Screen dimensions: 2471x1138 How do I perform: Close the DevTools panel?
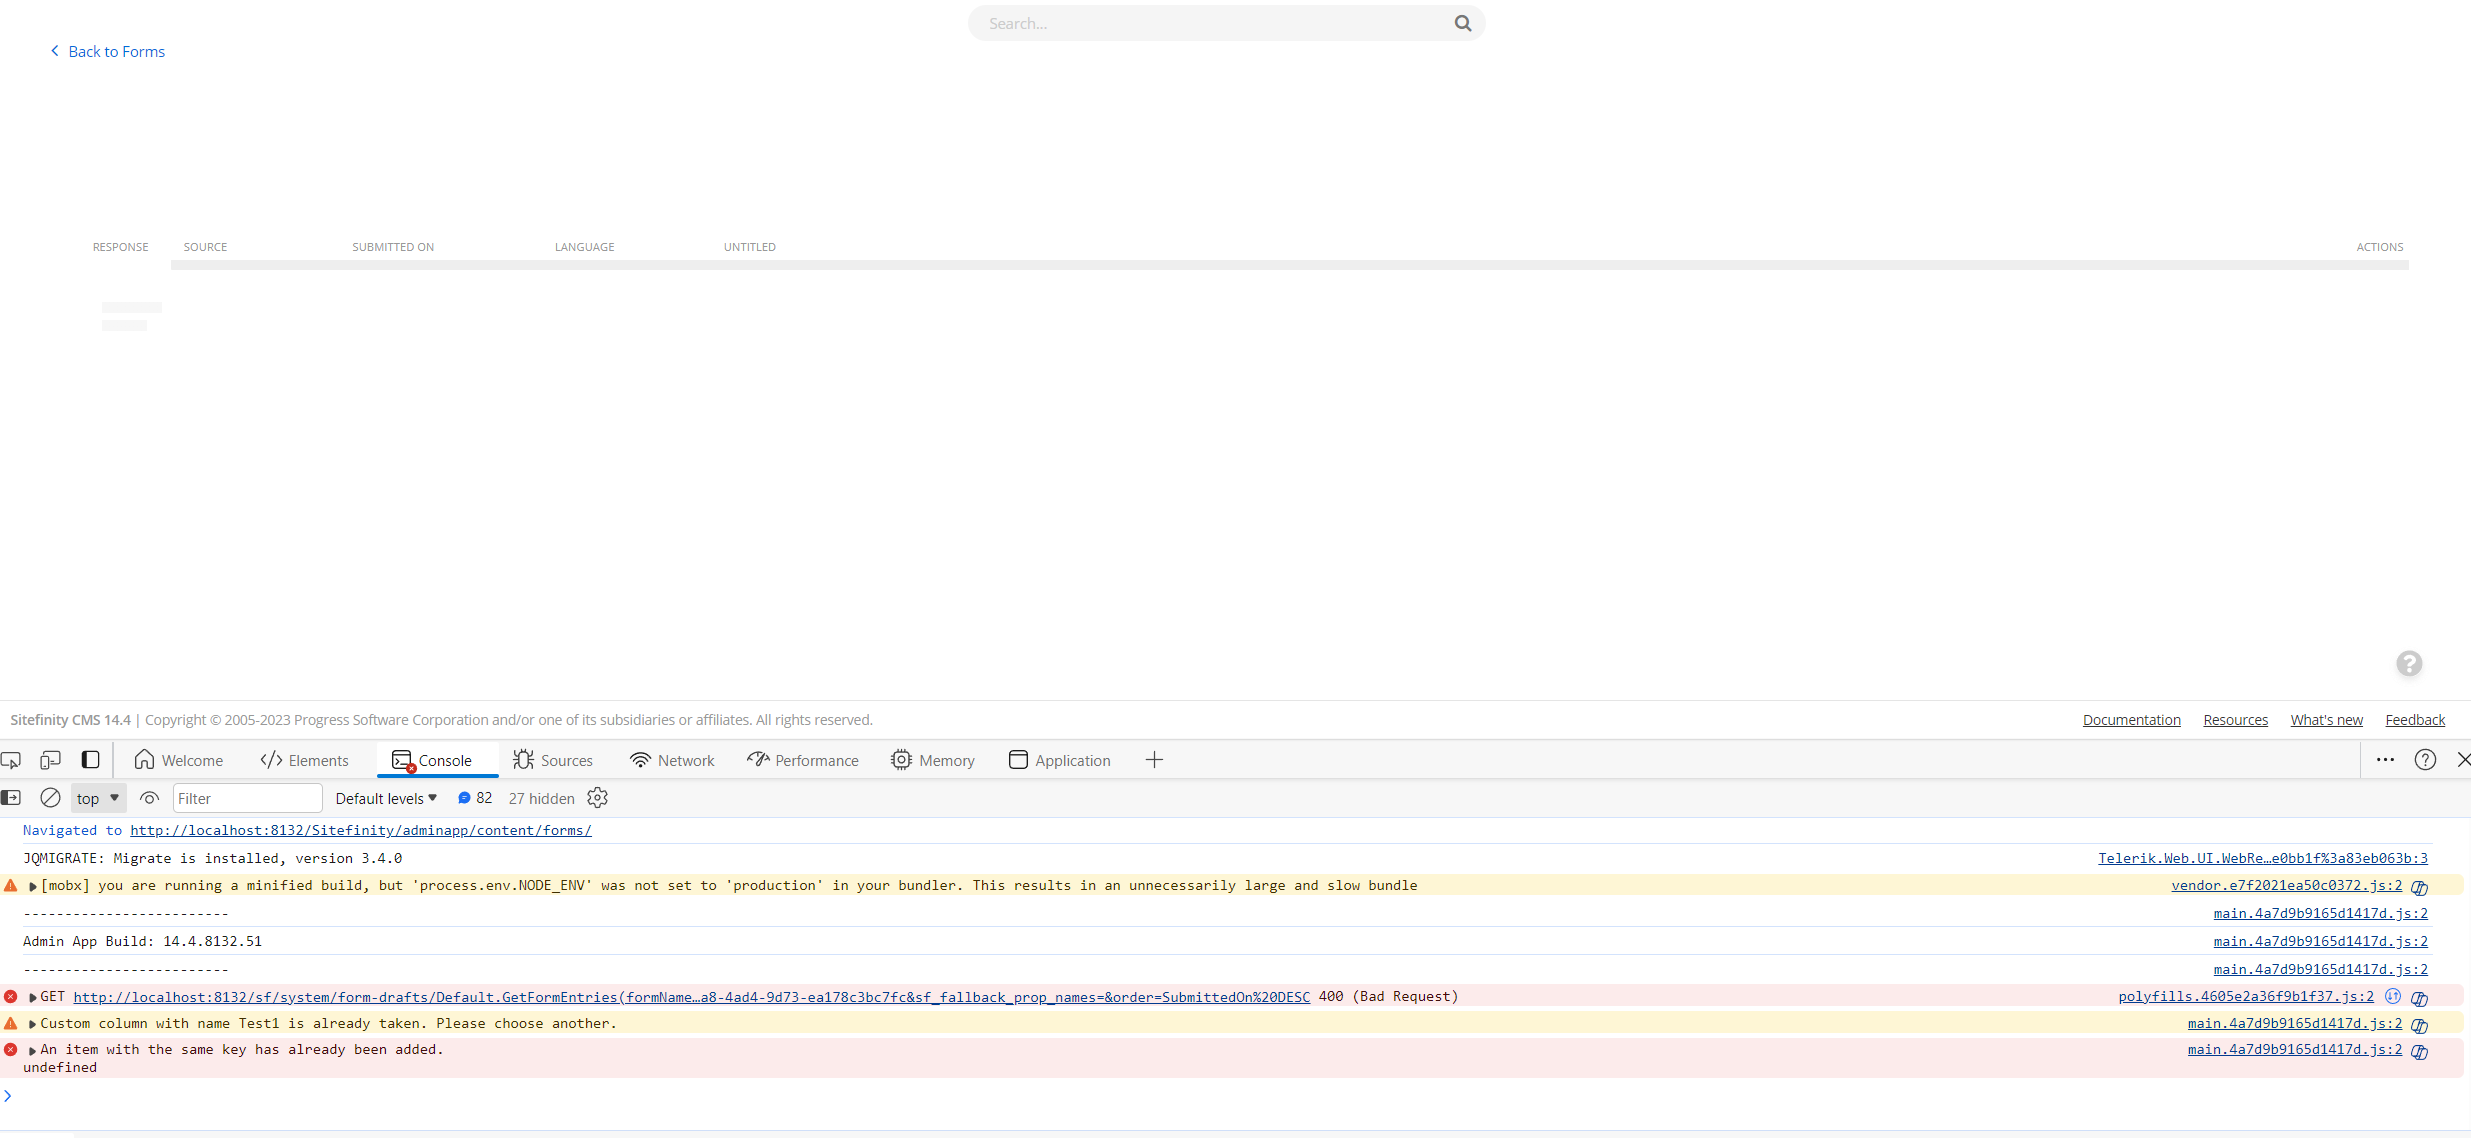pos(2463,760)
